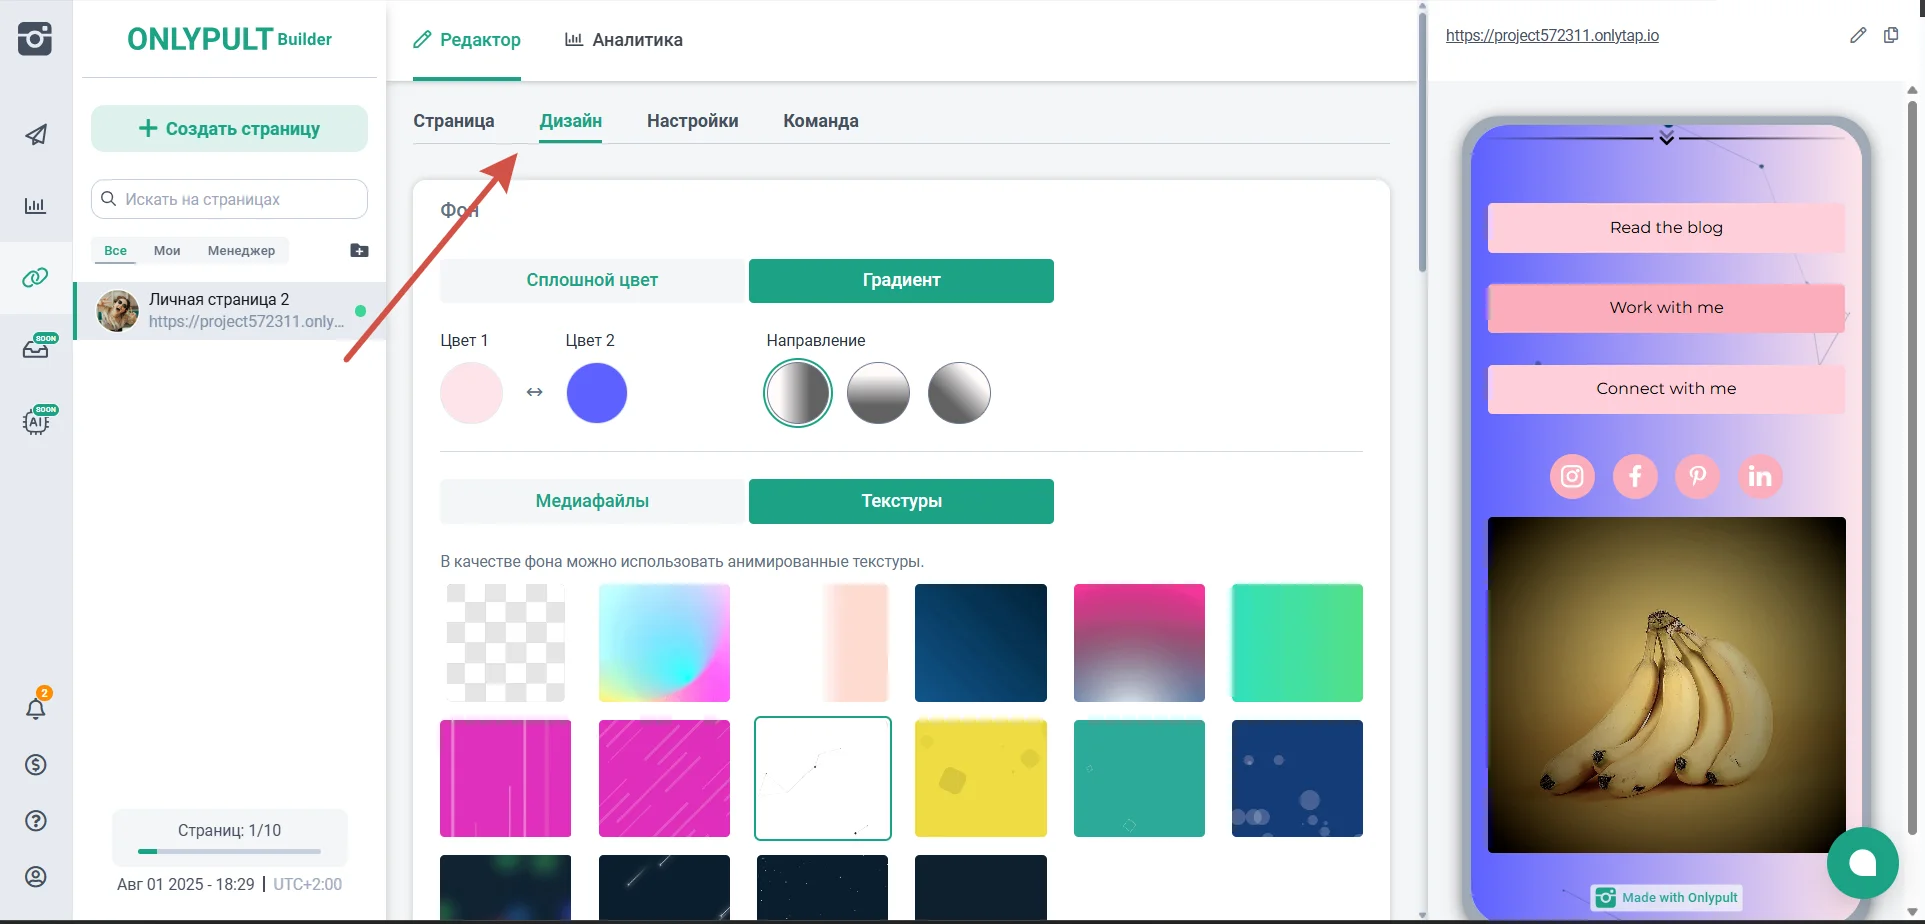Filter pages by Менеджер
The image size is (1925, 924).
coord(241,251)
